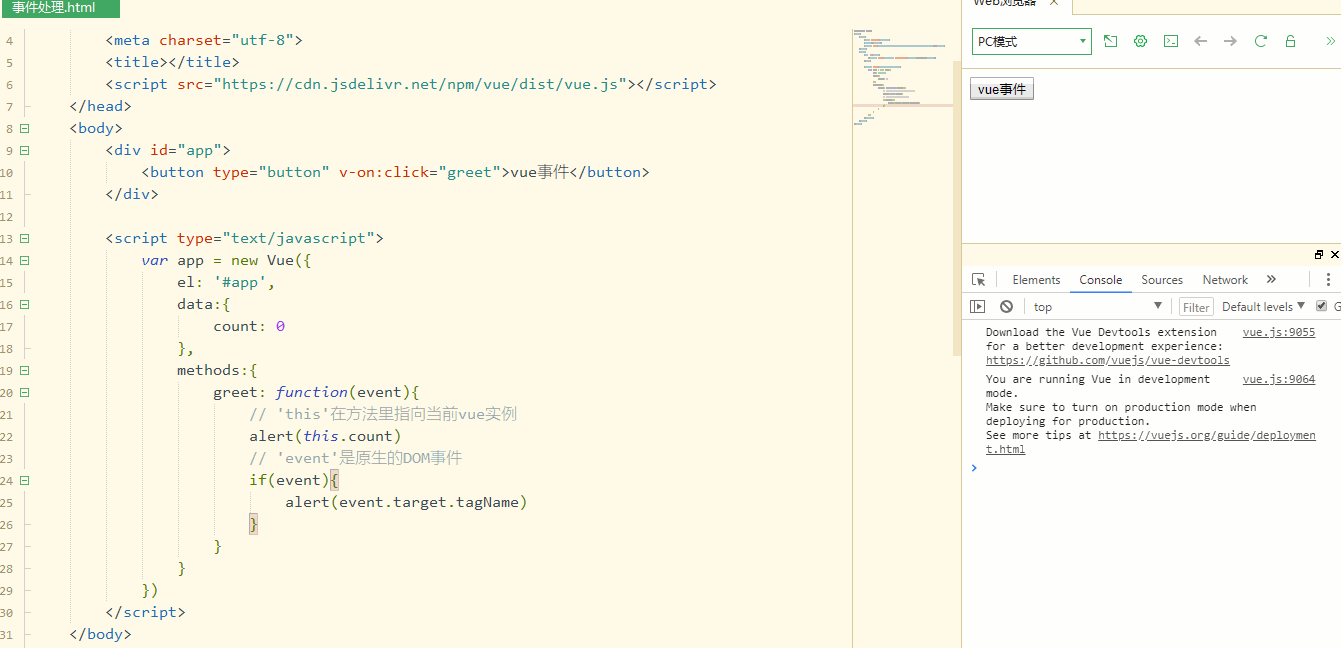Click the console Filter field
The image size is (1341, 648).
click(x=1196, y=307)
